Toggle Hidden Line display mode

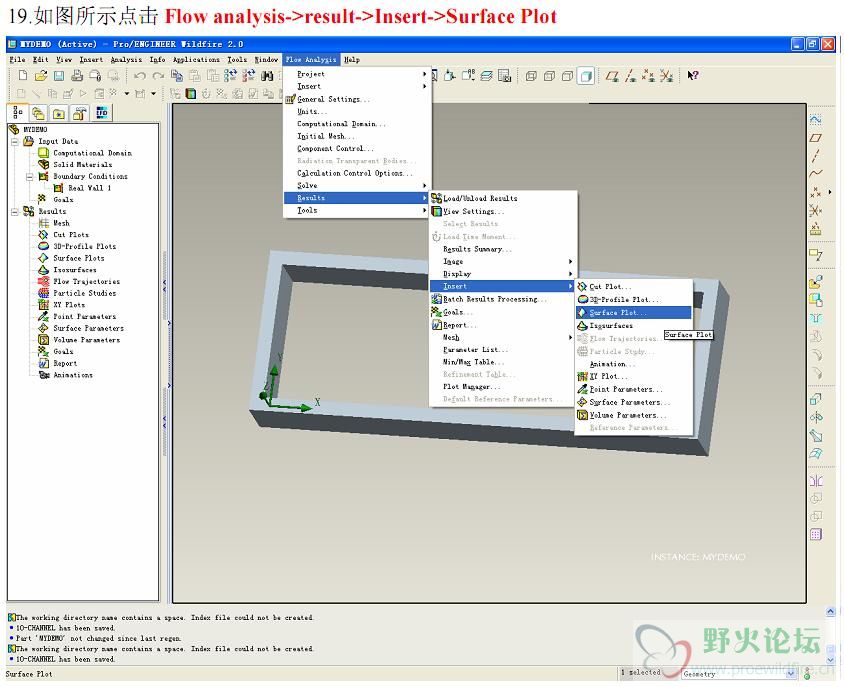pos(549,76)
